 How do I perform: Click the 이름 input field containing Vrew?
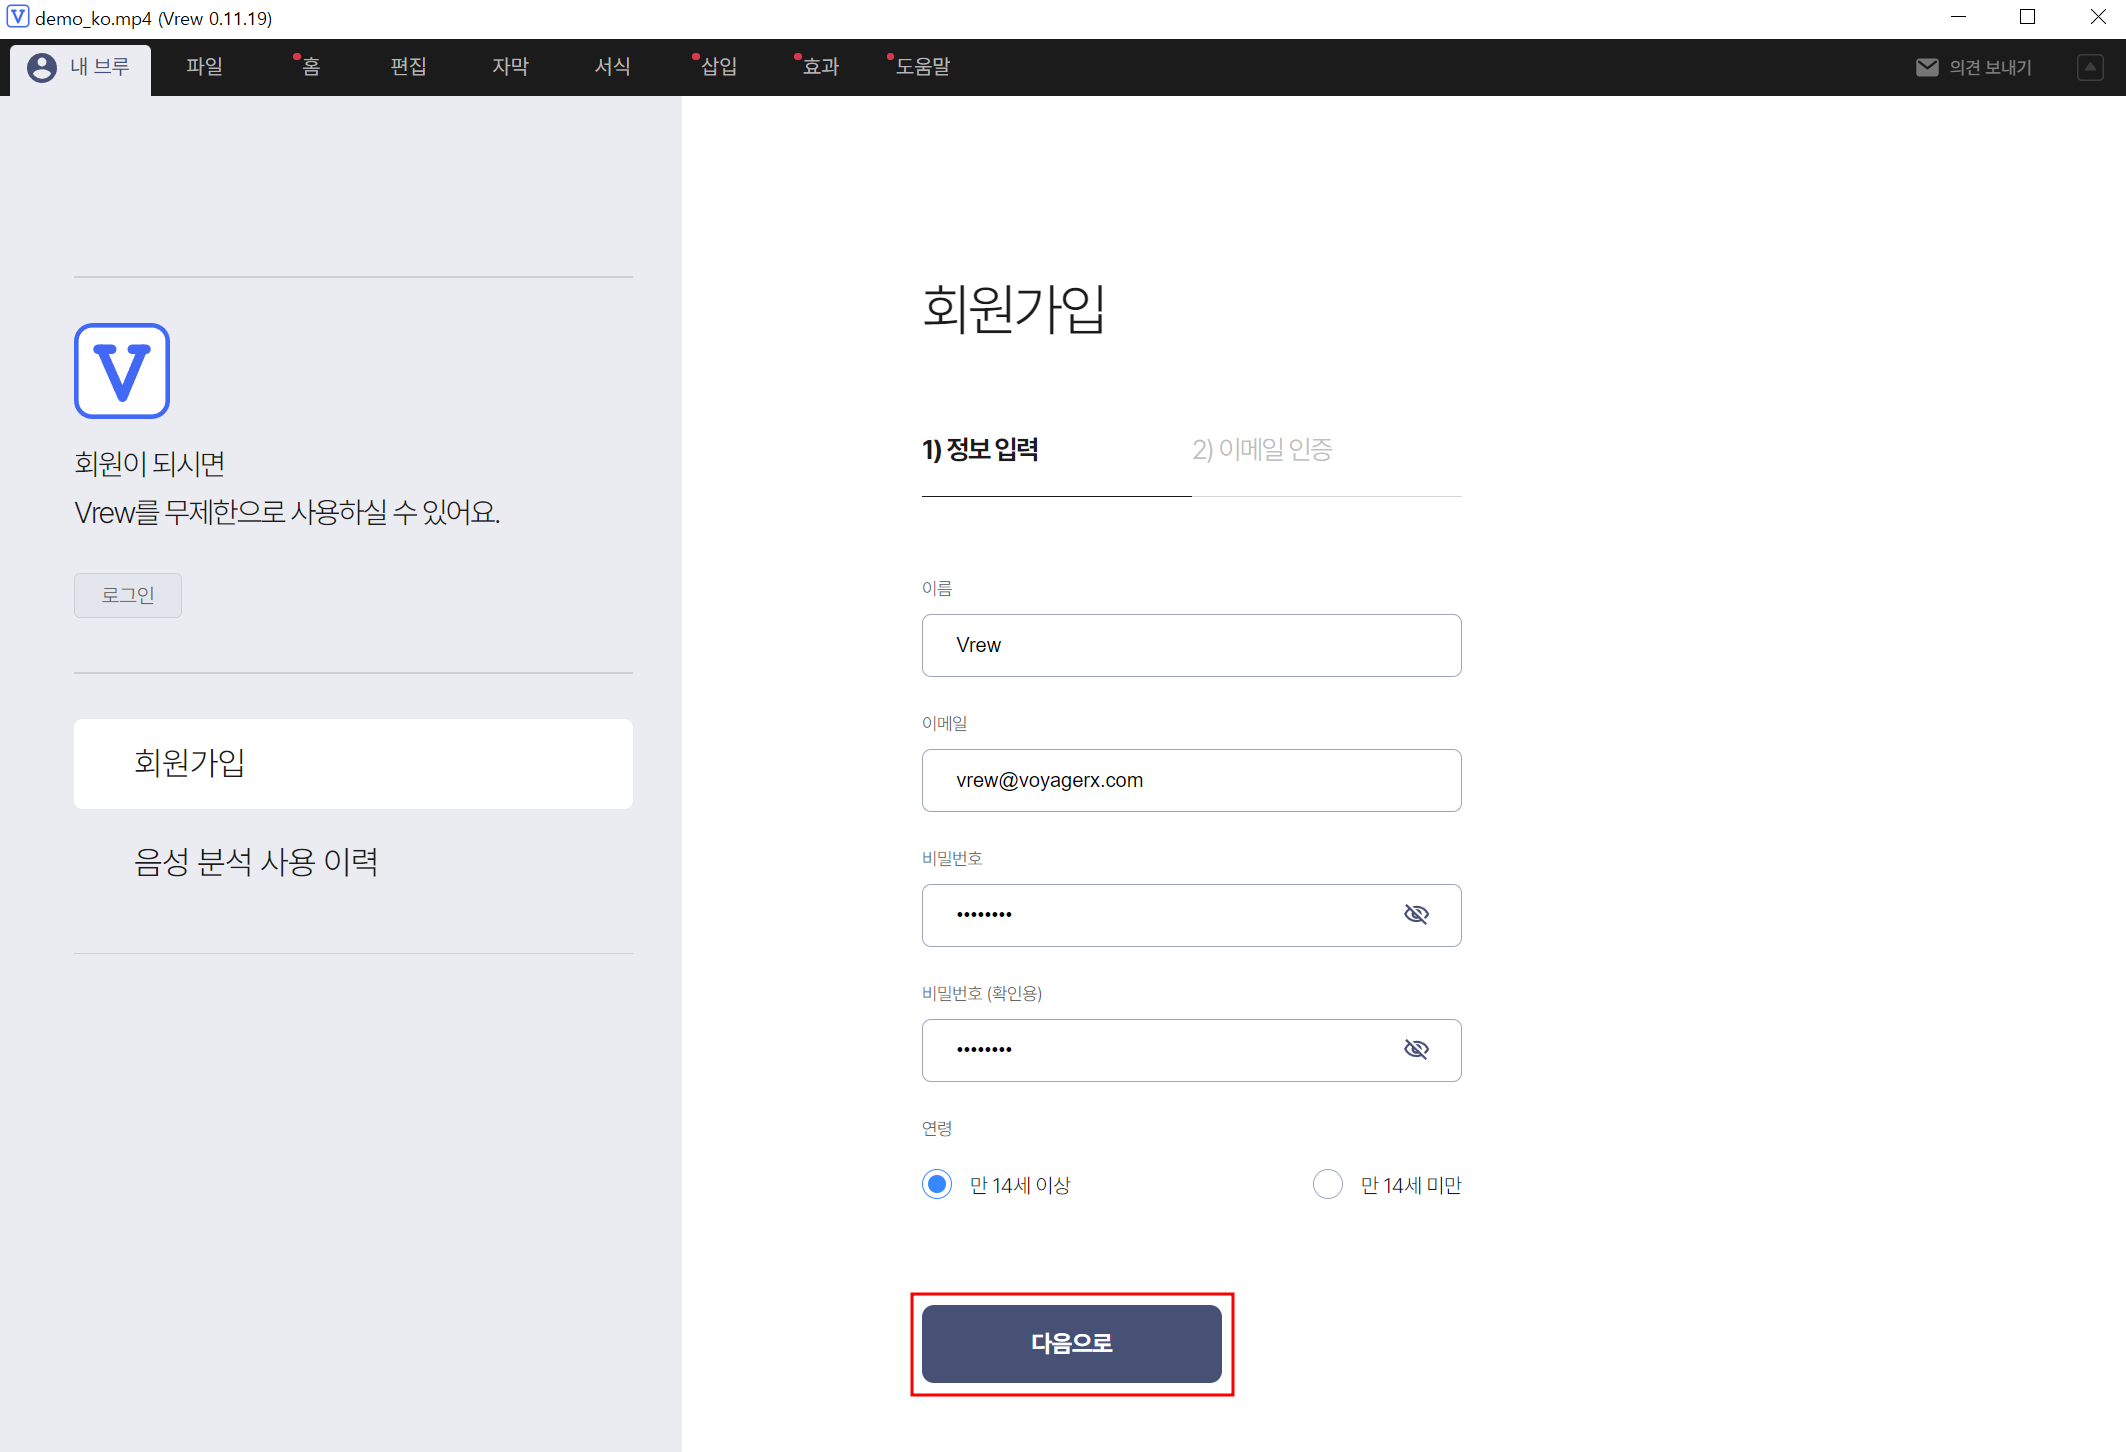coord(1192,645)
